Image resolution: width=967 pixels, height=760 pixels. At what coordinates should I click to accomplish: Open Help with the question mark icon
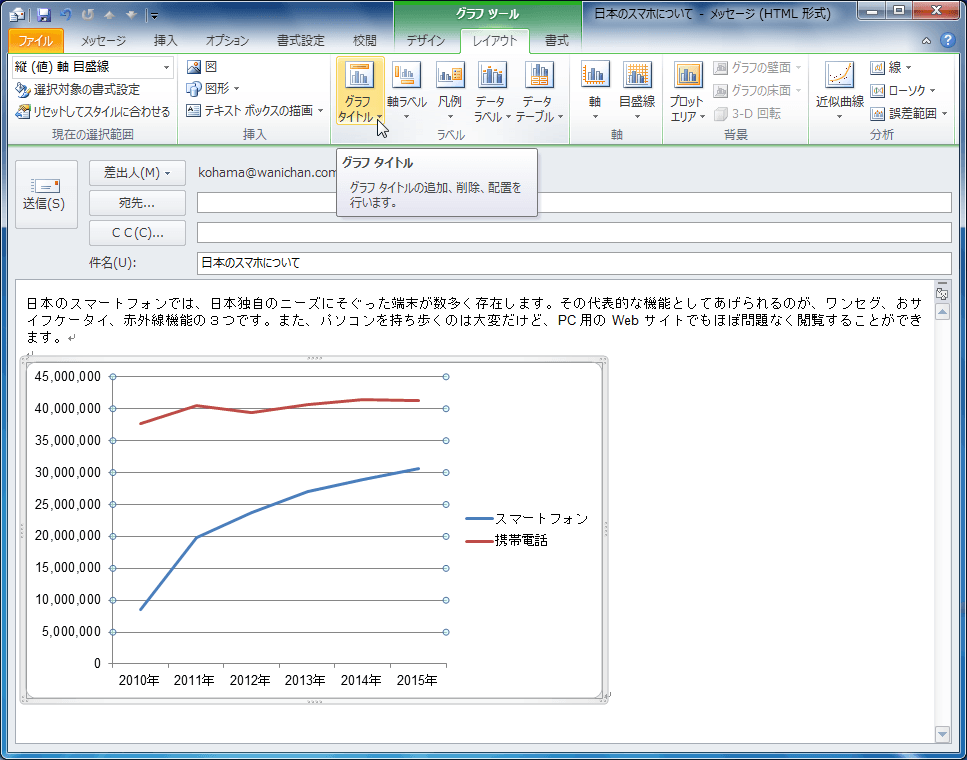click(947, 41)
